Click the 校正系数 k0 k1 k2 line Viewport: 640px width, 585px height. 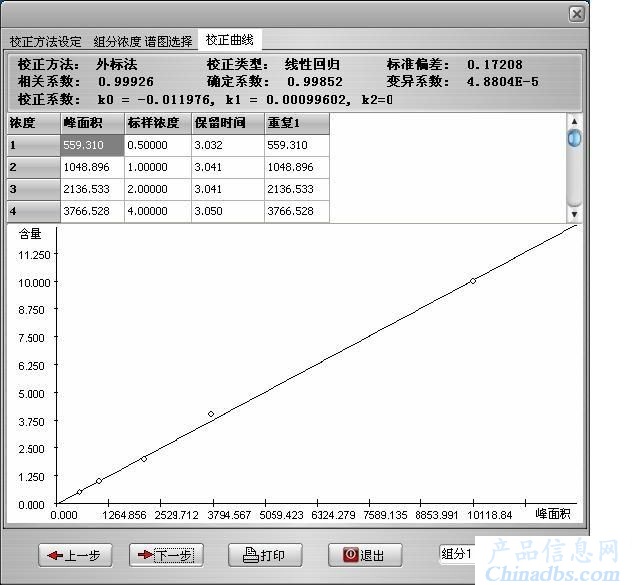coord(205,100)
